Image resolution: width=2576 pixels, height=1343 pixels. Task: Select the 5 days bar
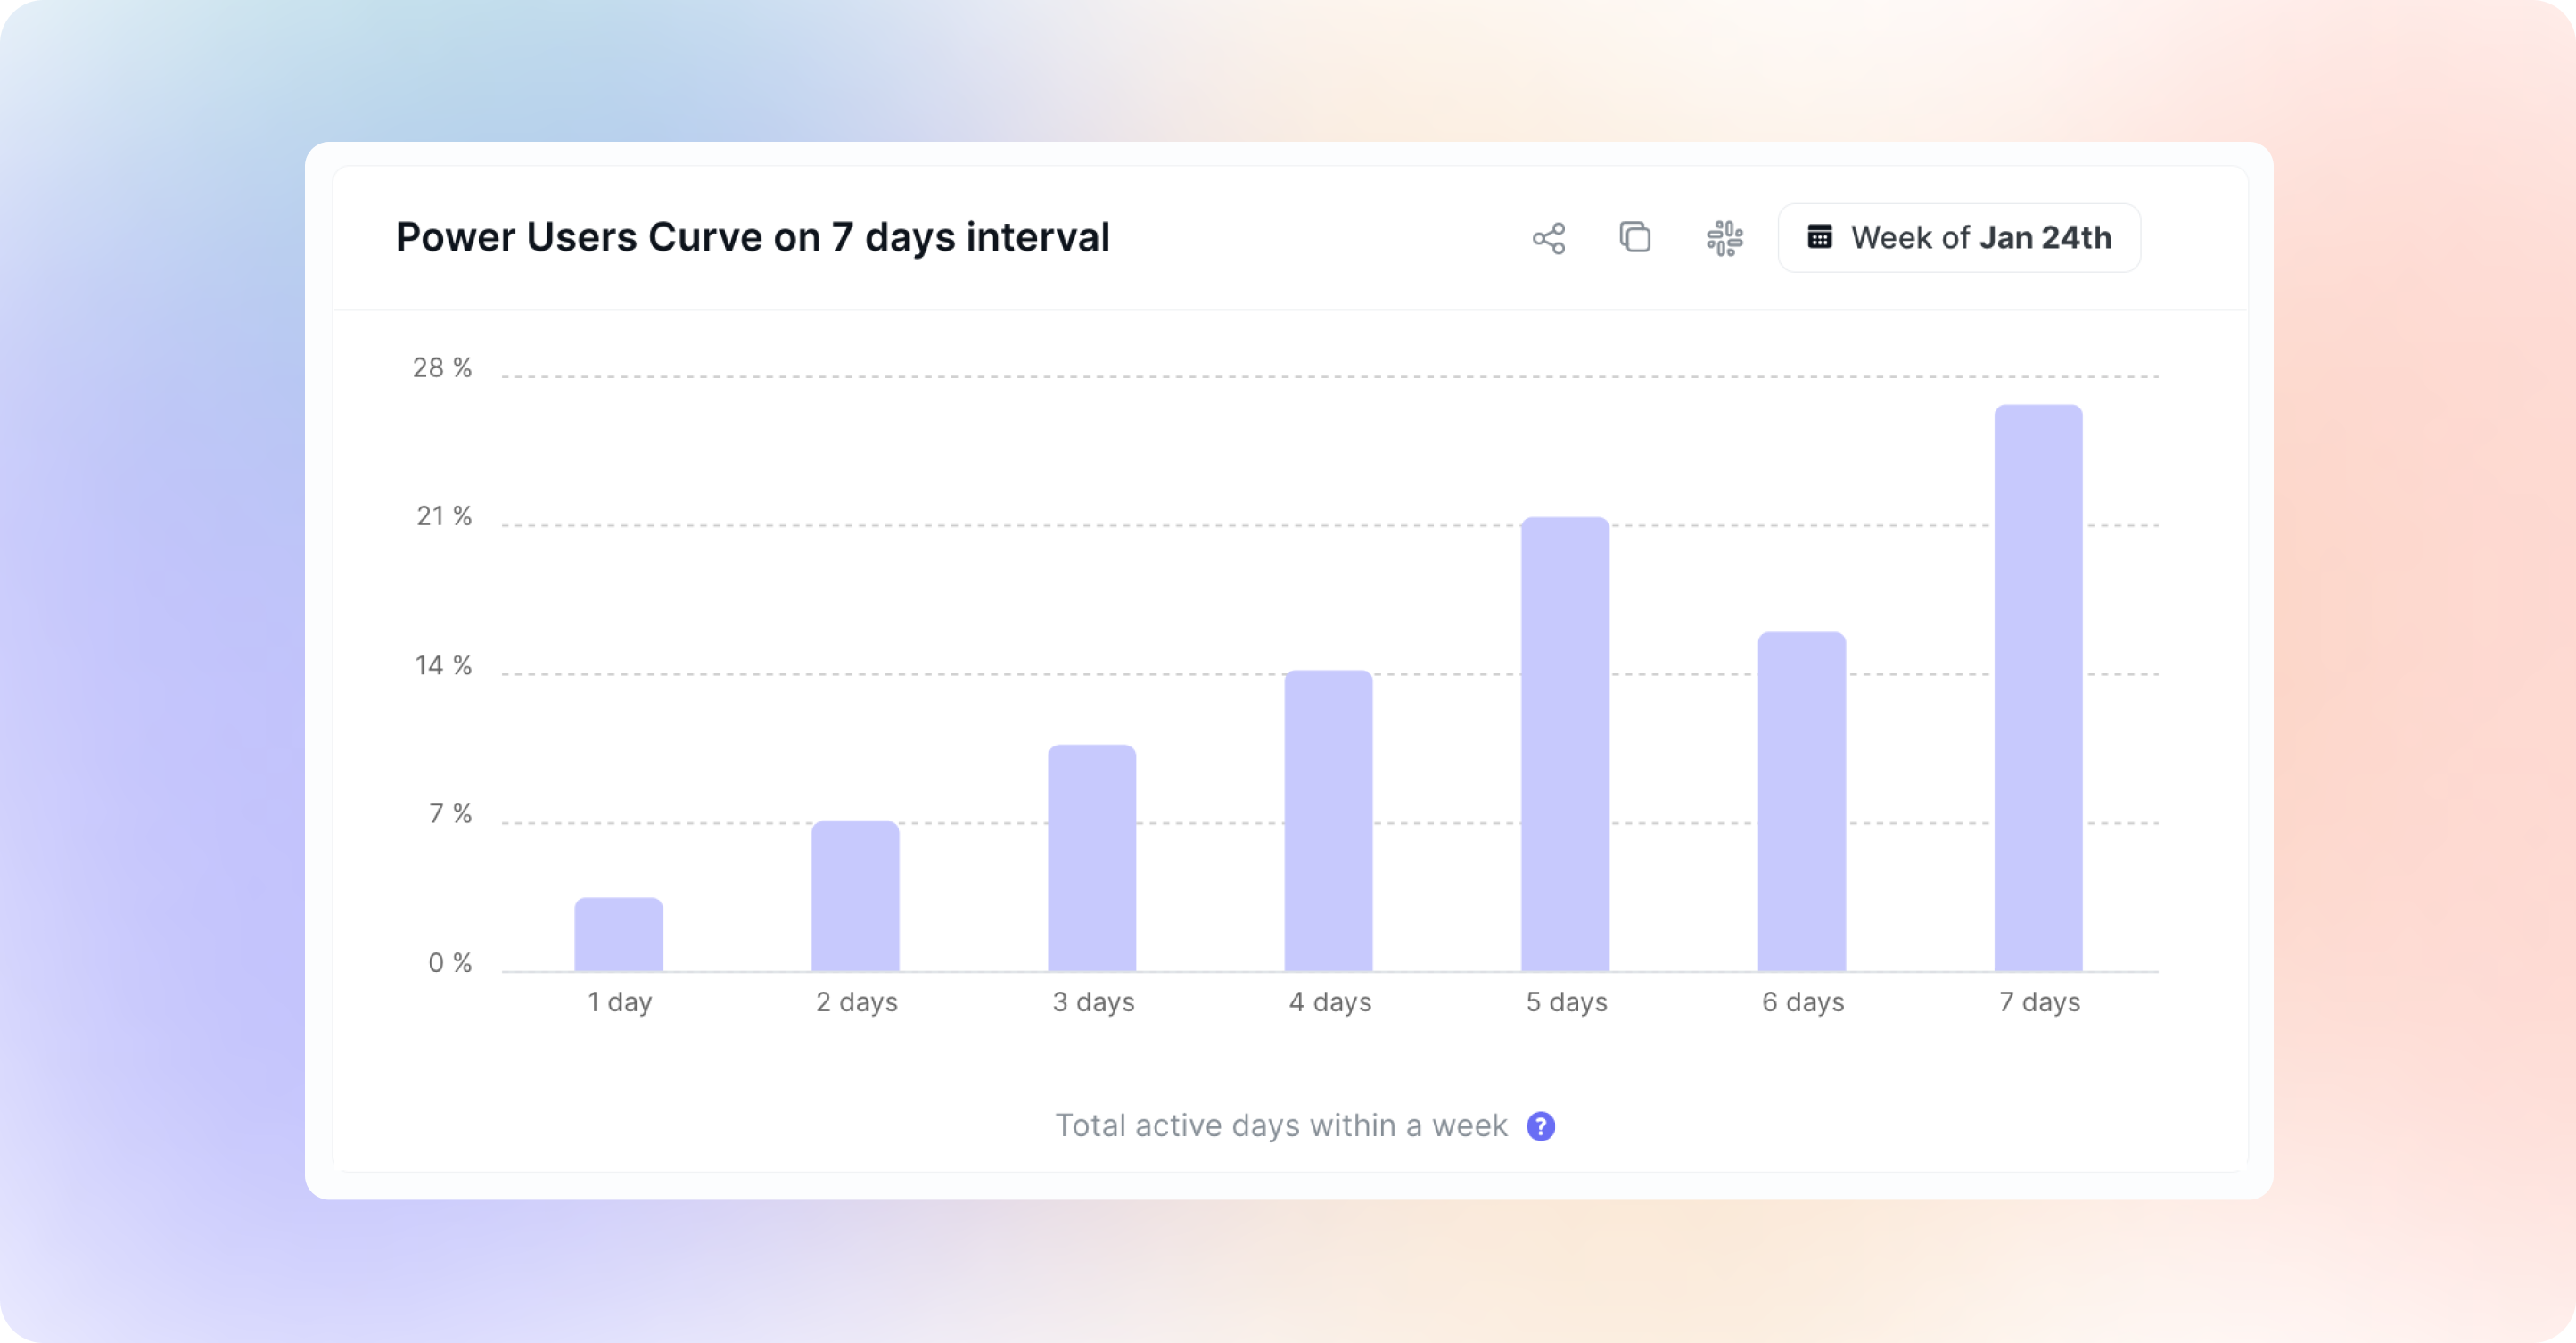coord(1565,744)
